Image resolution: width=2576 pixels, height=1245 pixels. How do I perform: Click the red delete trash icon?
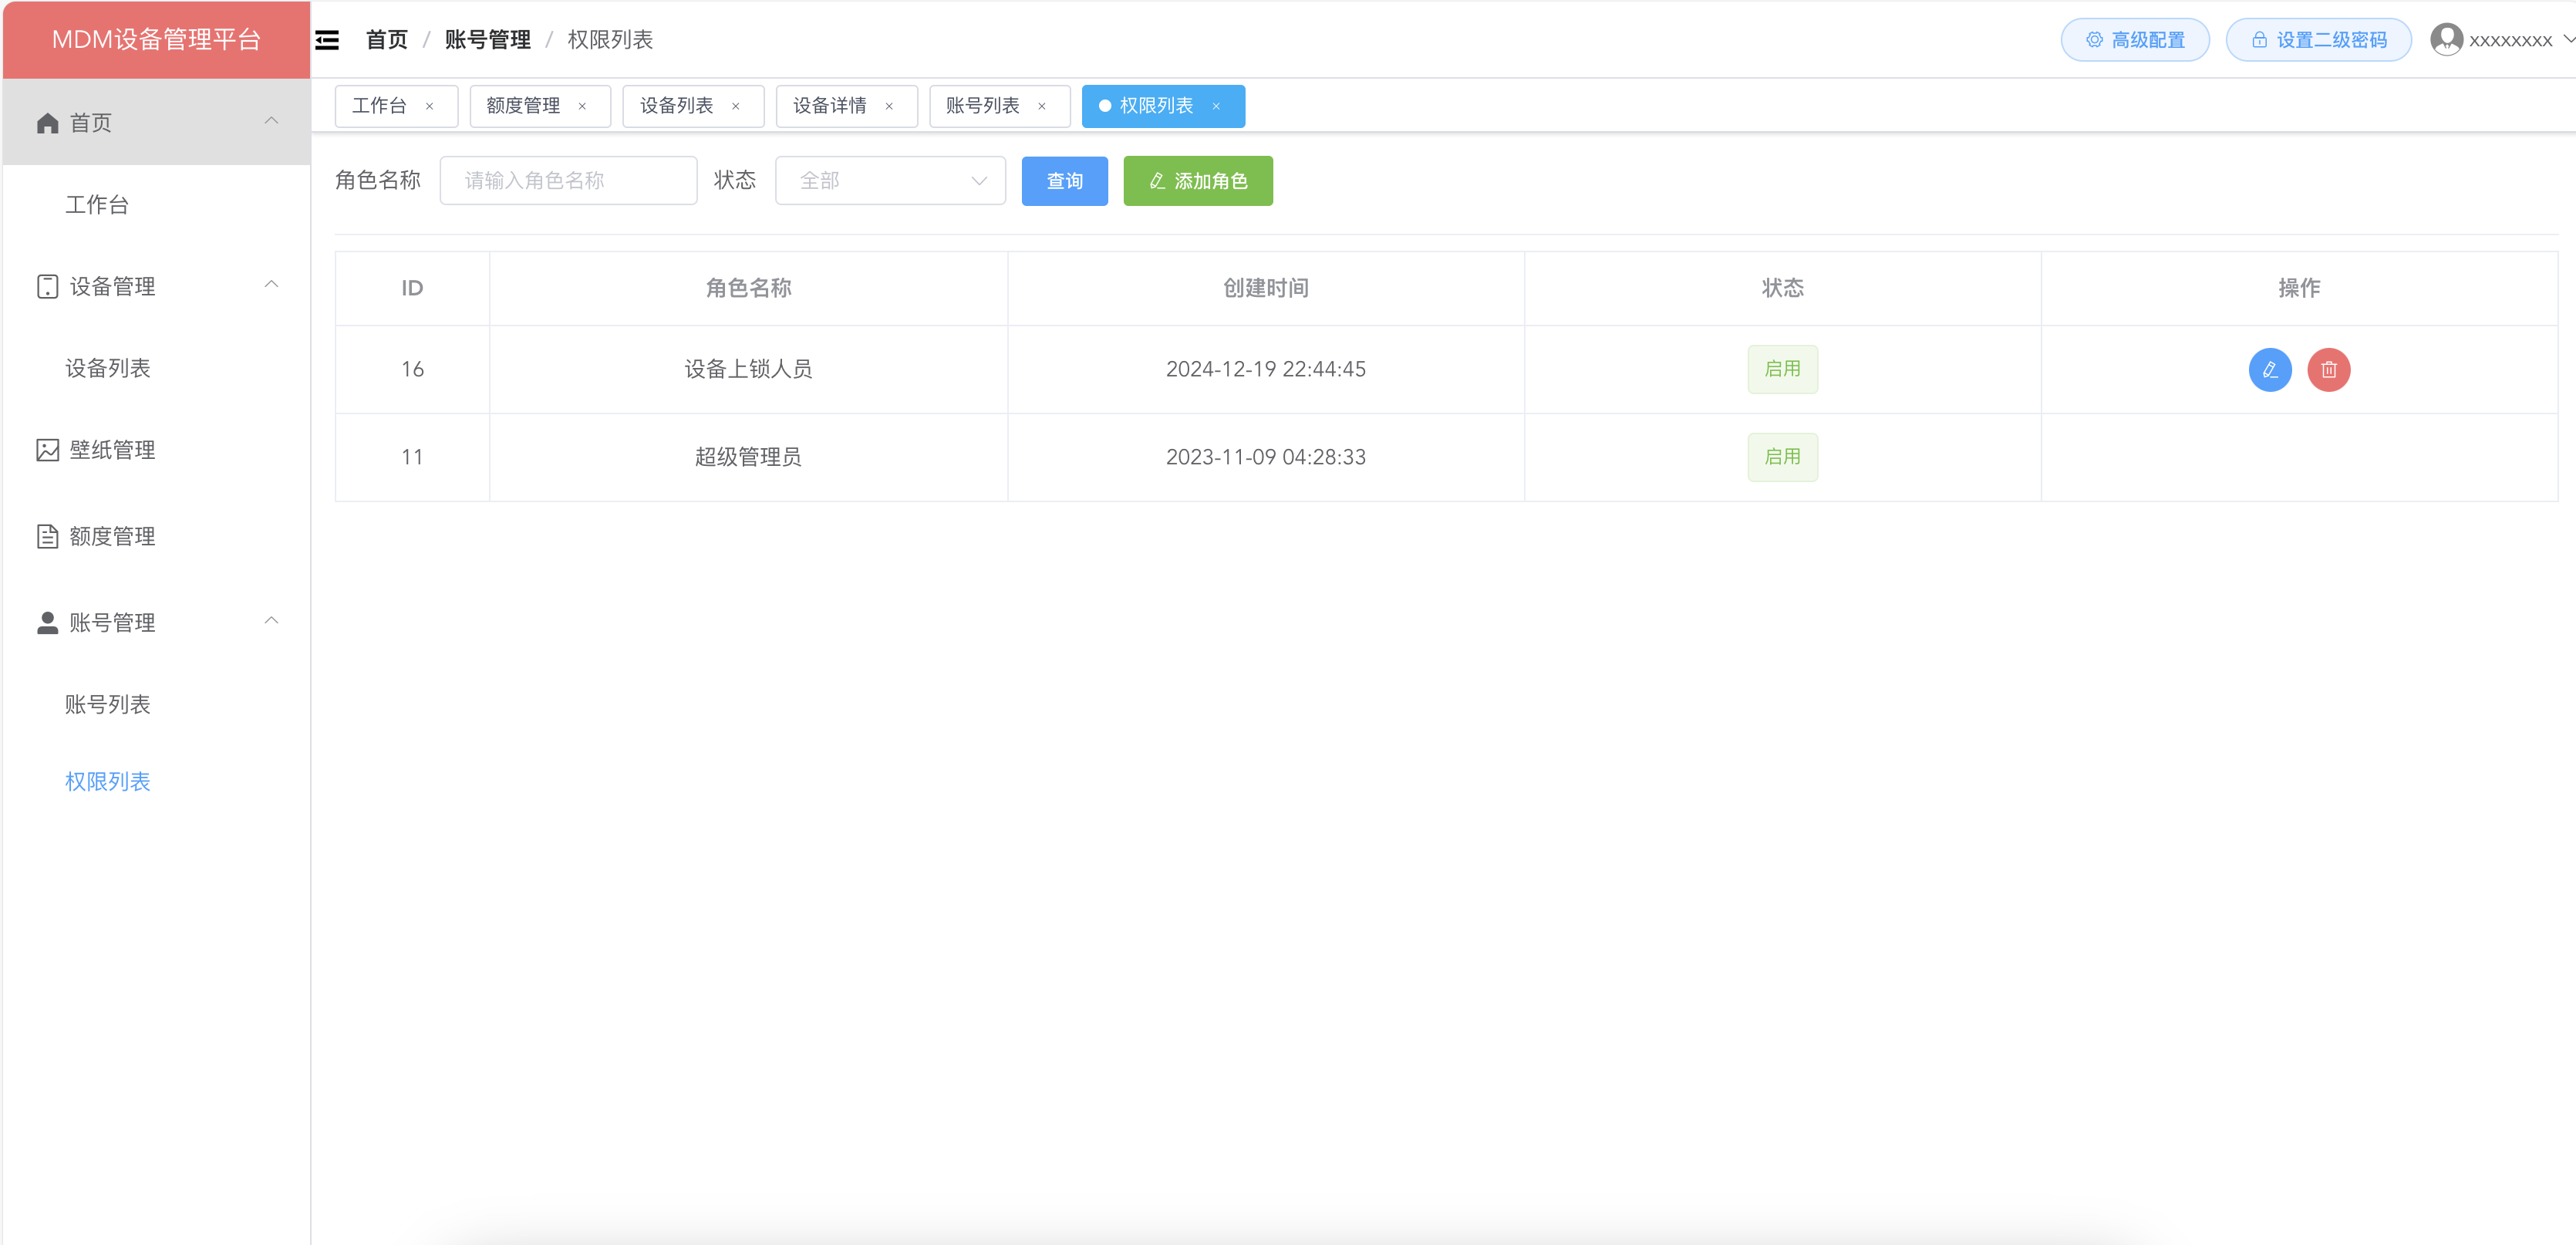coord(2328,369)
